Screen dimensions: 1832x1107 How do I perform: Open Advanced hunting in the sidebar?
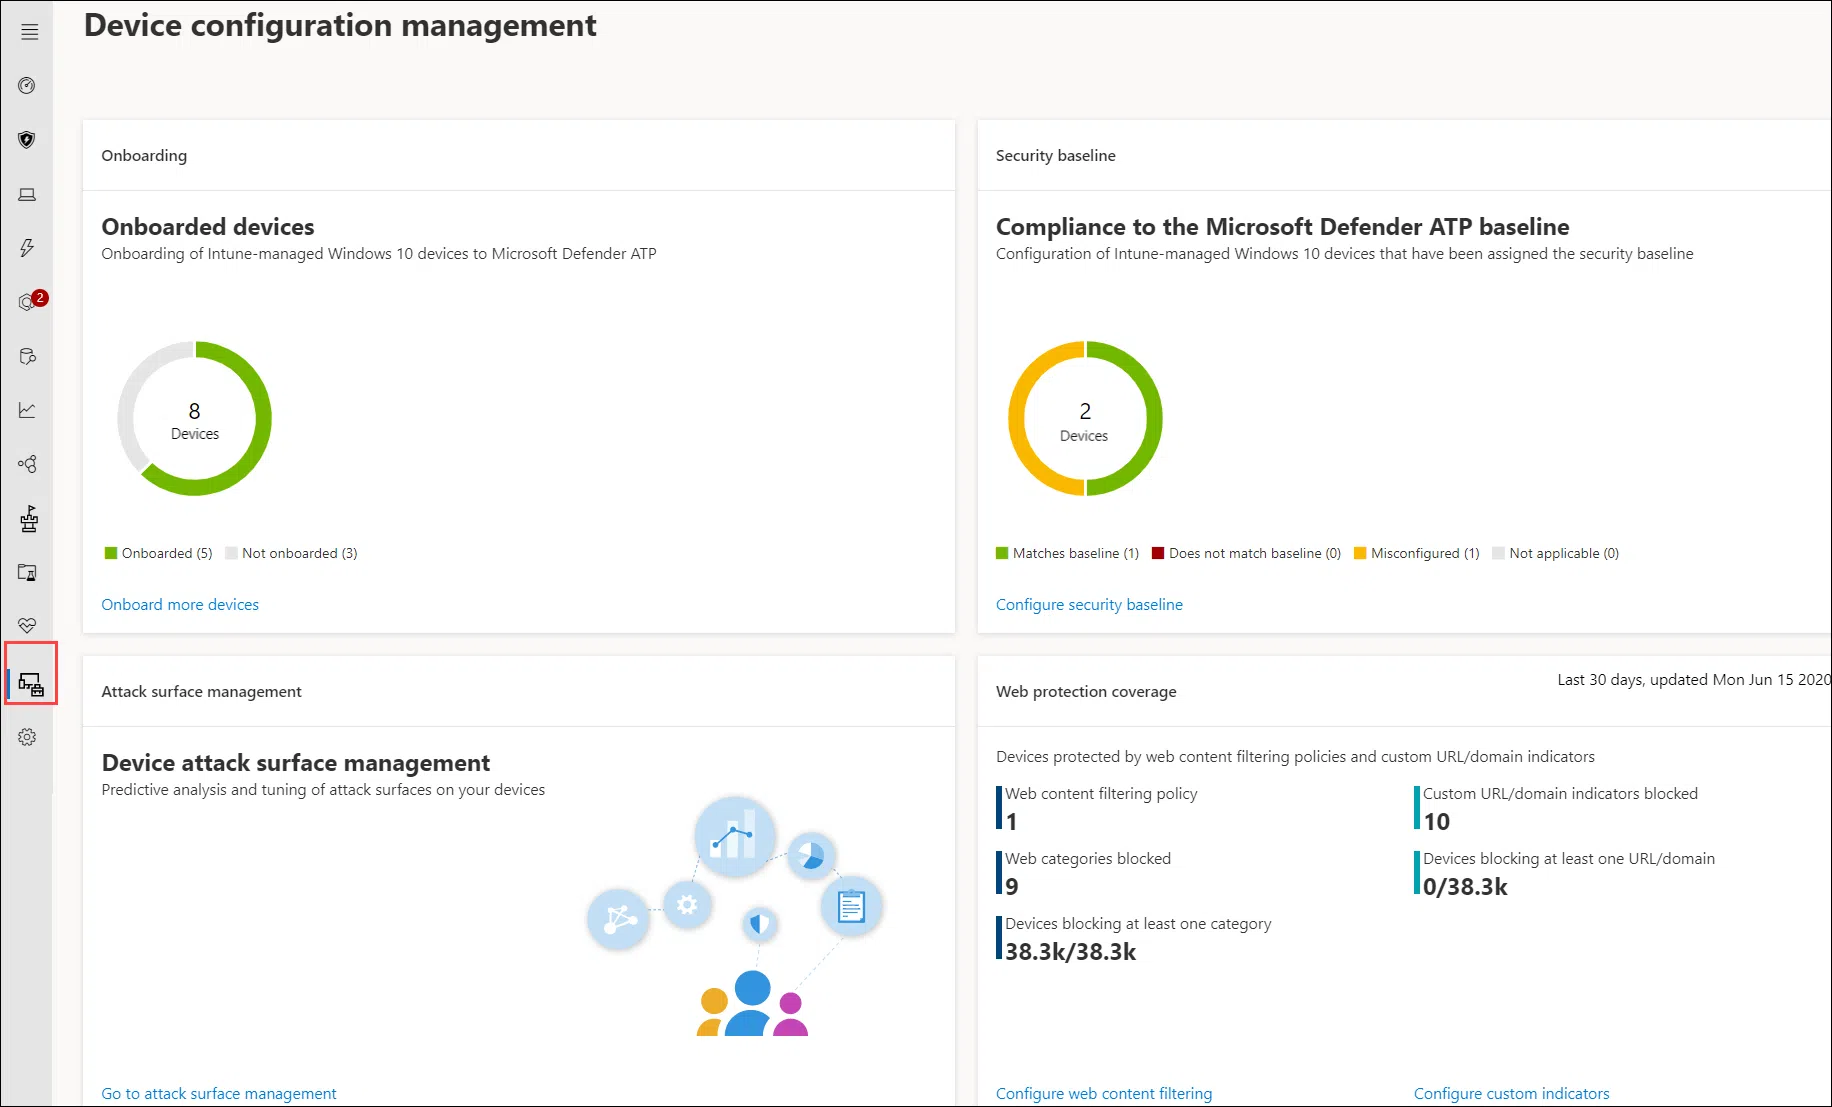click(27, 355)
